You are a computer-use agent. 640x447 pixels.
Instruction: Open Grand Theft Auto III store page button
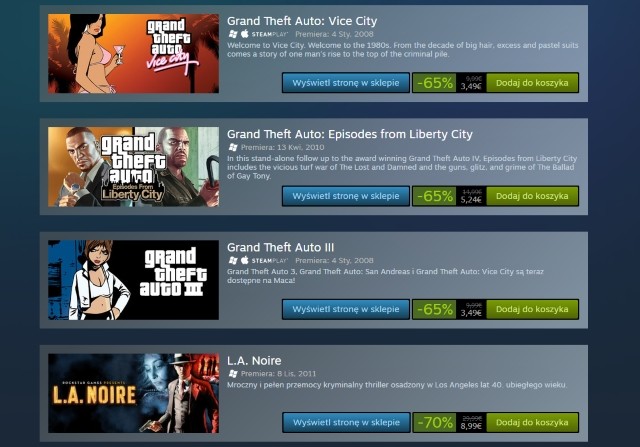346,309
